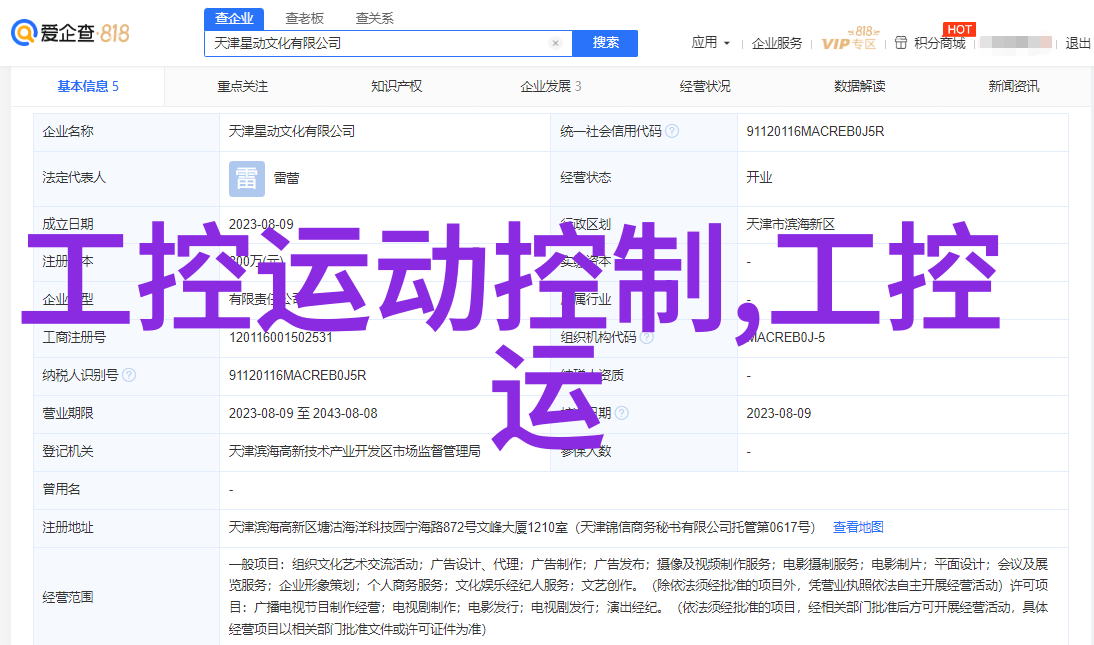Click the 企业名称 label cell
1094x645 pixels.
tap(126, 132)
